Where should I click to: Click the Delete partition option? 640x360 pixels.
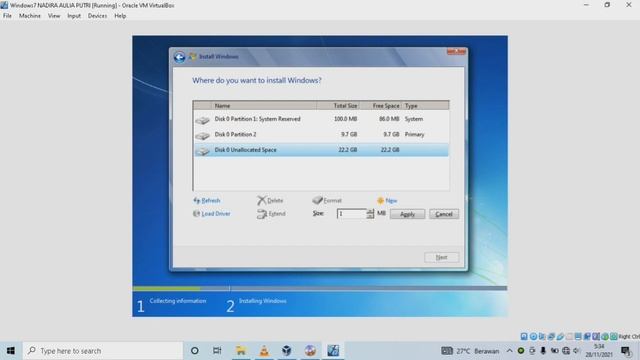click(275, 201)
